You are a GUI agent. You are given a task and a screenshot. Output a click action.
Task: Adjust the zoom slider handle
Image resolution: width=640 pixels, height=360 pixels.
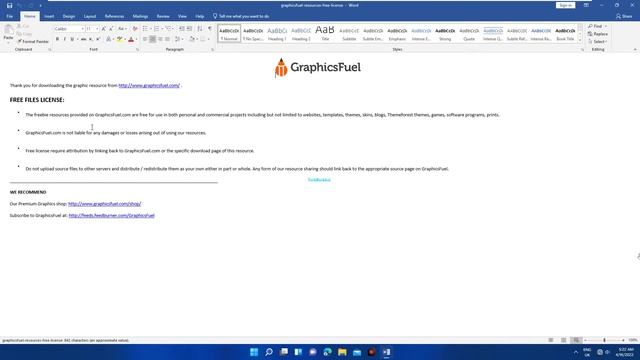coord(604,340)
